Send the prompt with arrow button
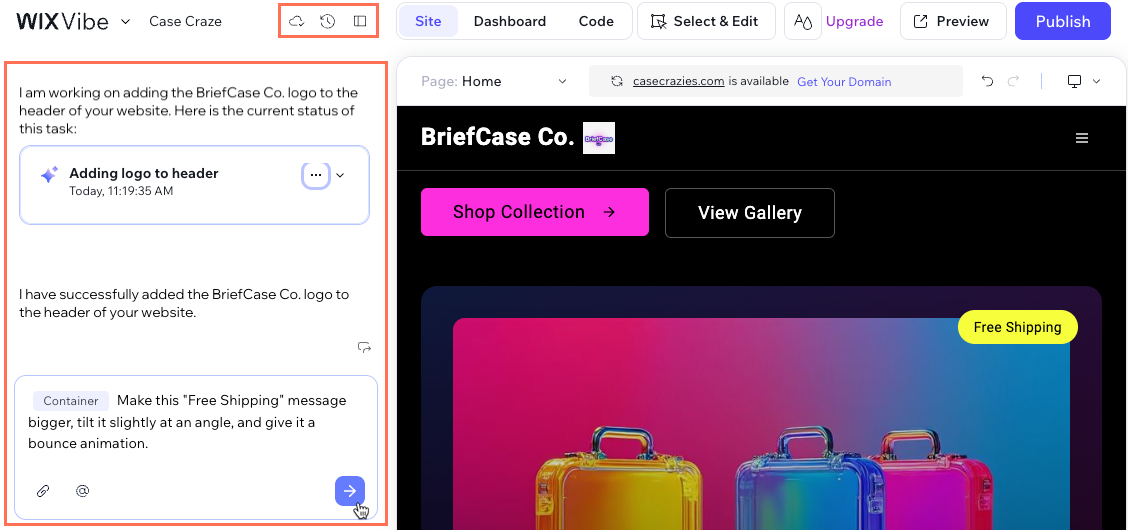 [x=350, y=491]
